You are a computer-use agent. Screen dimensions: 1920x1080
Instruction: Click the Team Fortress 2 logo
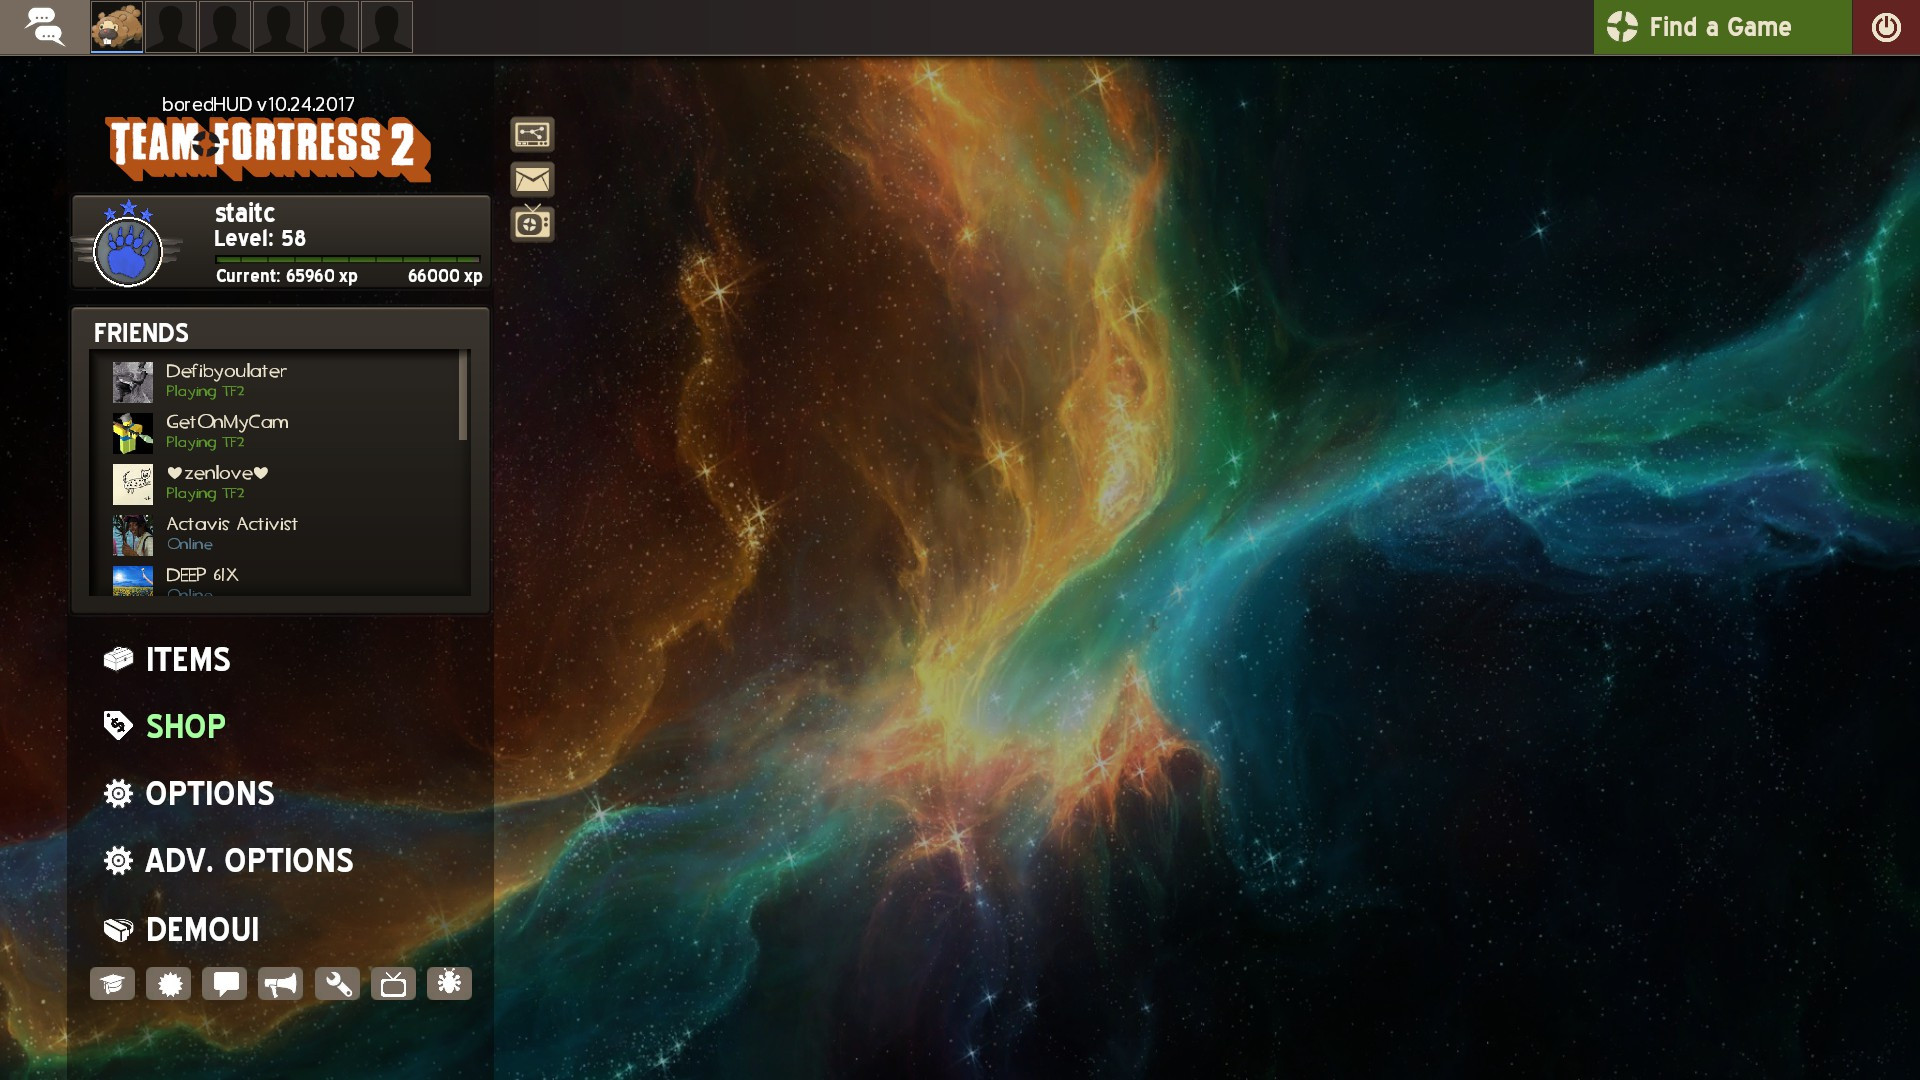pyautogui.click(x=269, y=149)
